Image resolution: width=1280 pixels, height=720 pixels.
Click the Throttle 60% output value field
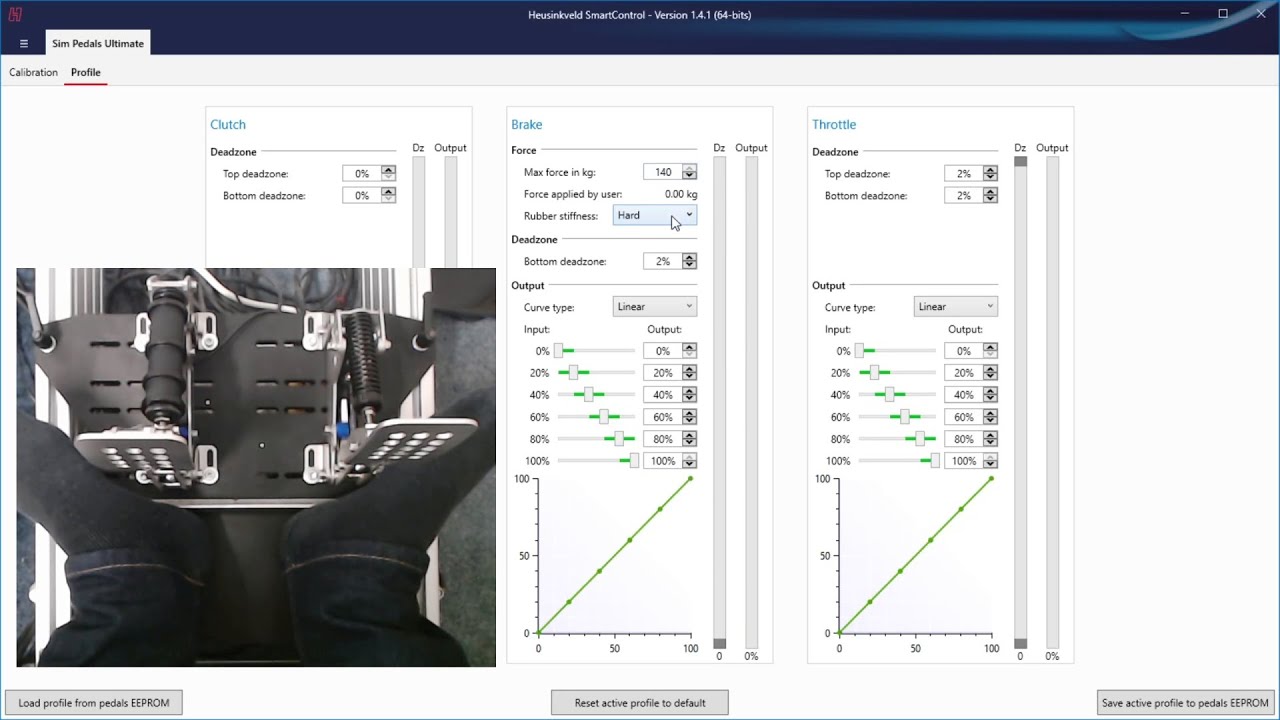[x=963, y=417]
